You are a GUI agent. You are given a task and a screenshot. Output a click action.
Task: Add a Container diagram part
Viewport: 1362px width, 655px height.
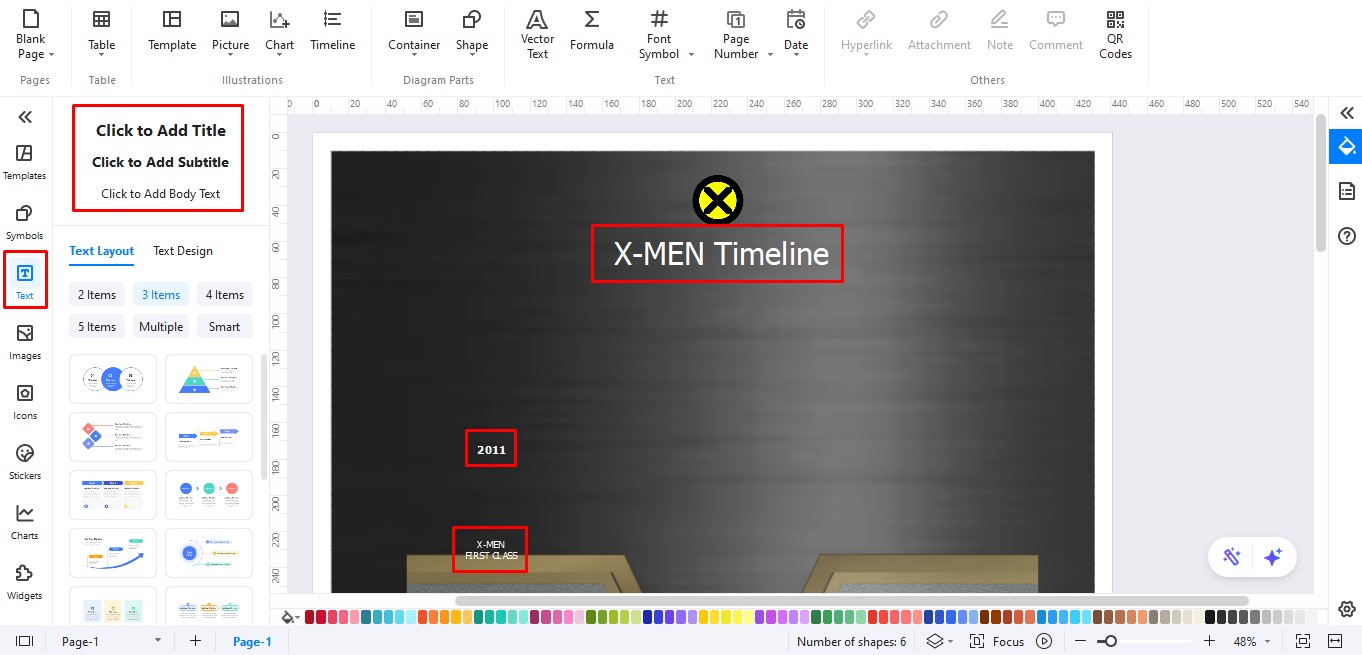click(x=414, y=32)
